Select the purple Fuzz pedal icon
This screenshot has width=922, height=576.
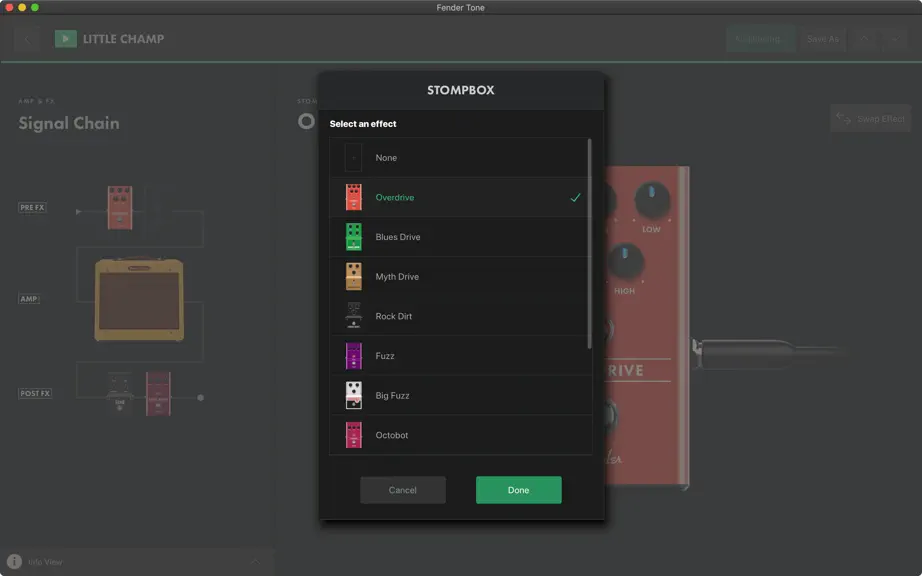[353, 356]
